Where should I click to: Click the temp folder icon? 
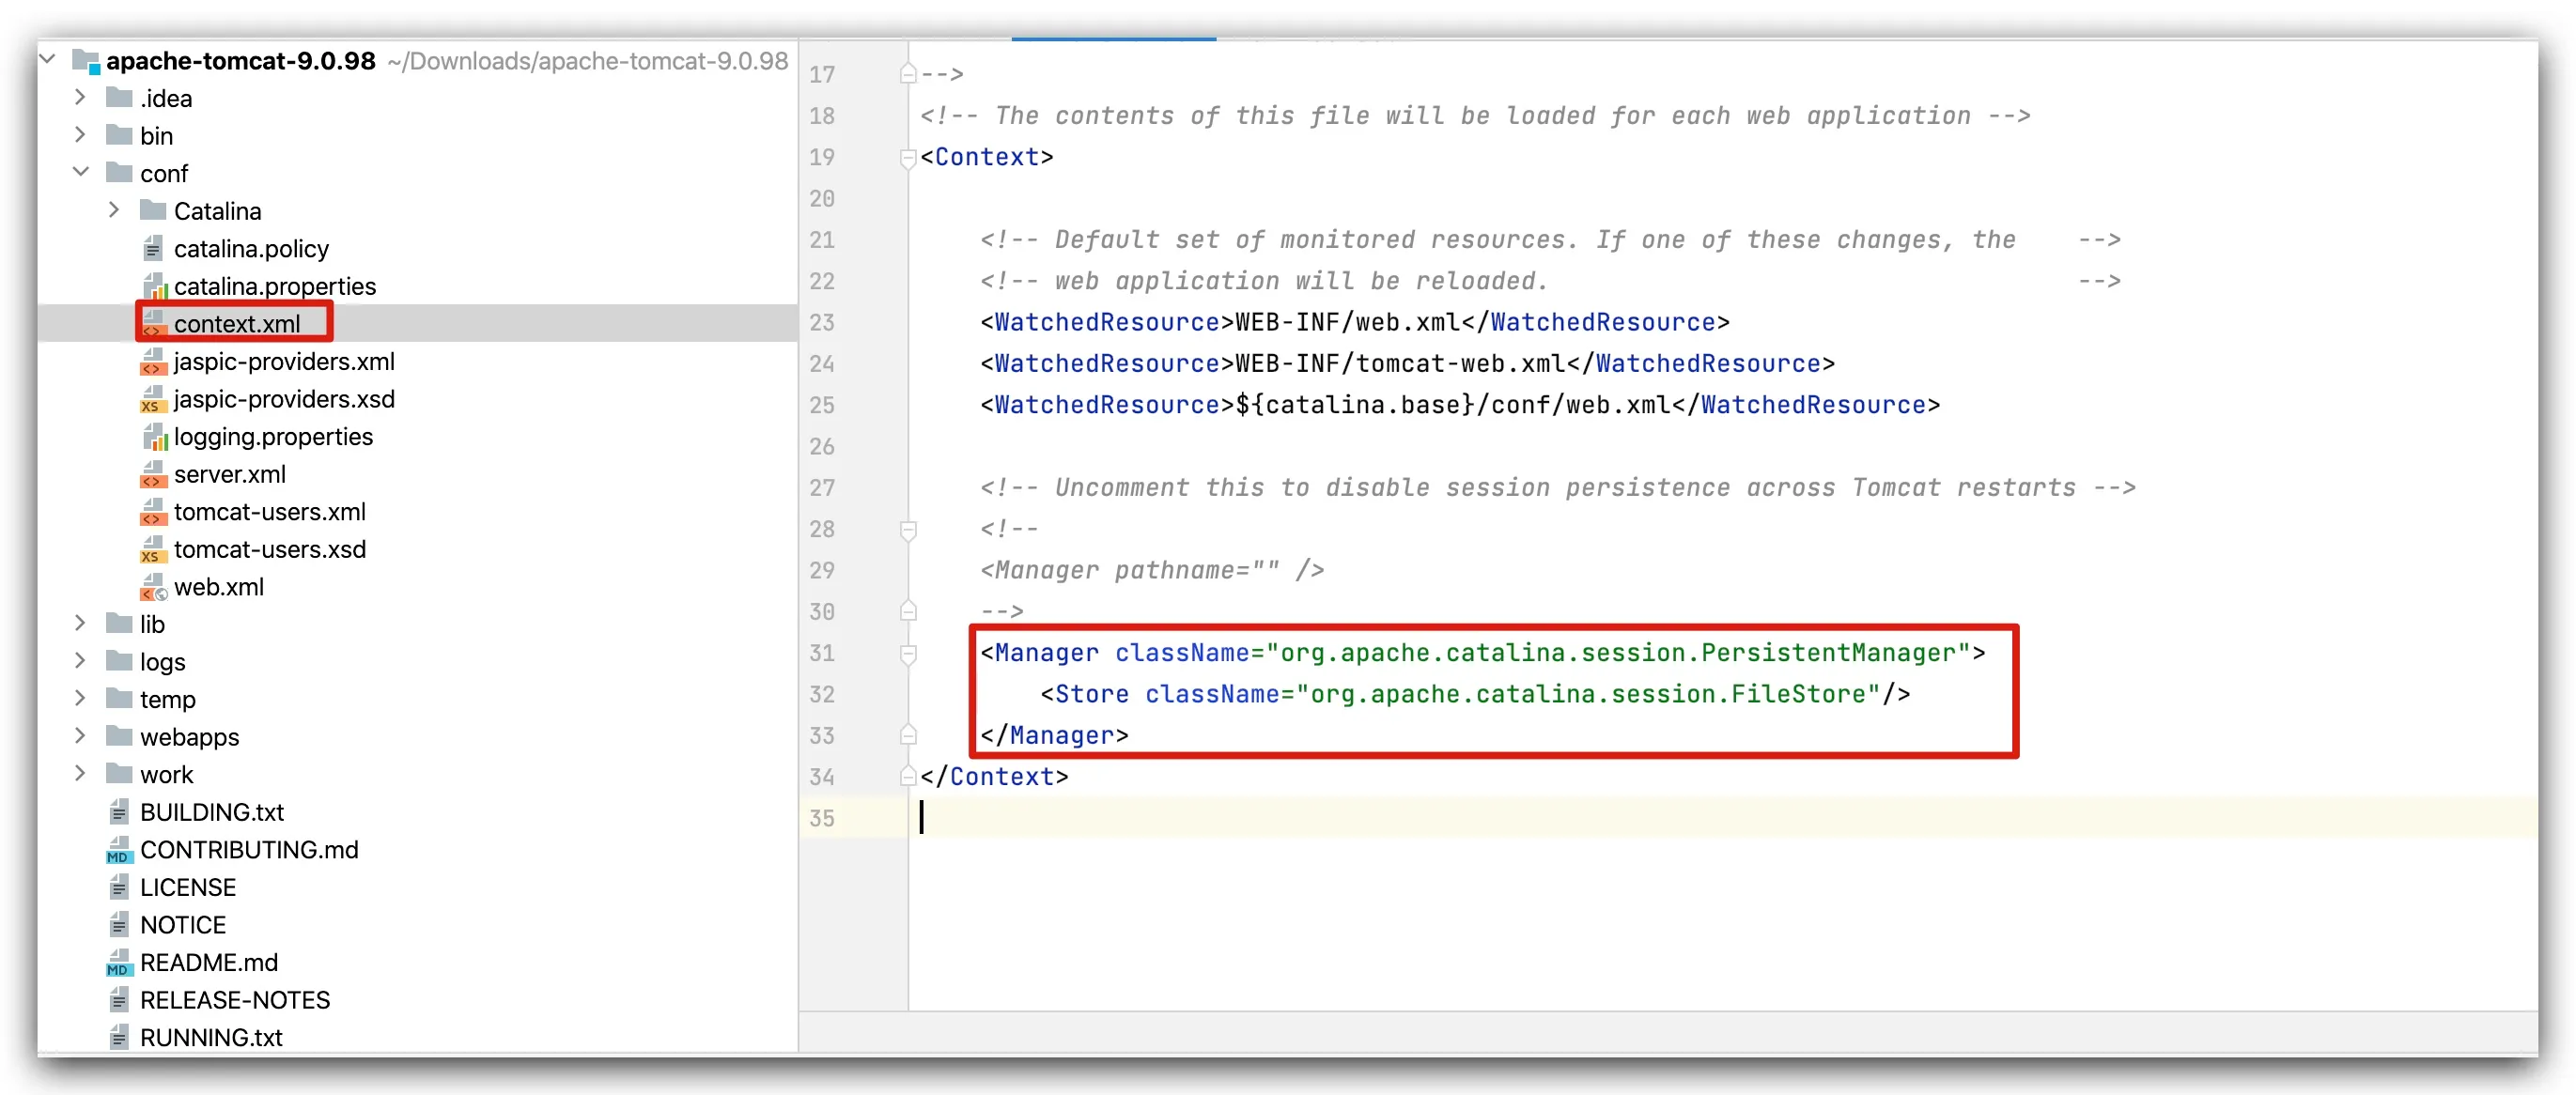(x=119, y=697)
